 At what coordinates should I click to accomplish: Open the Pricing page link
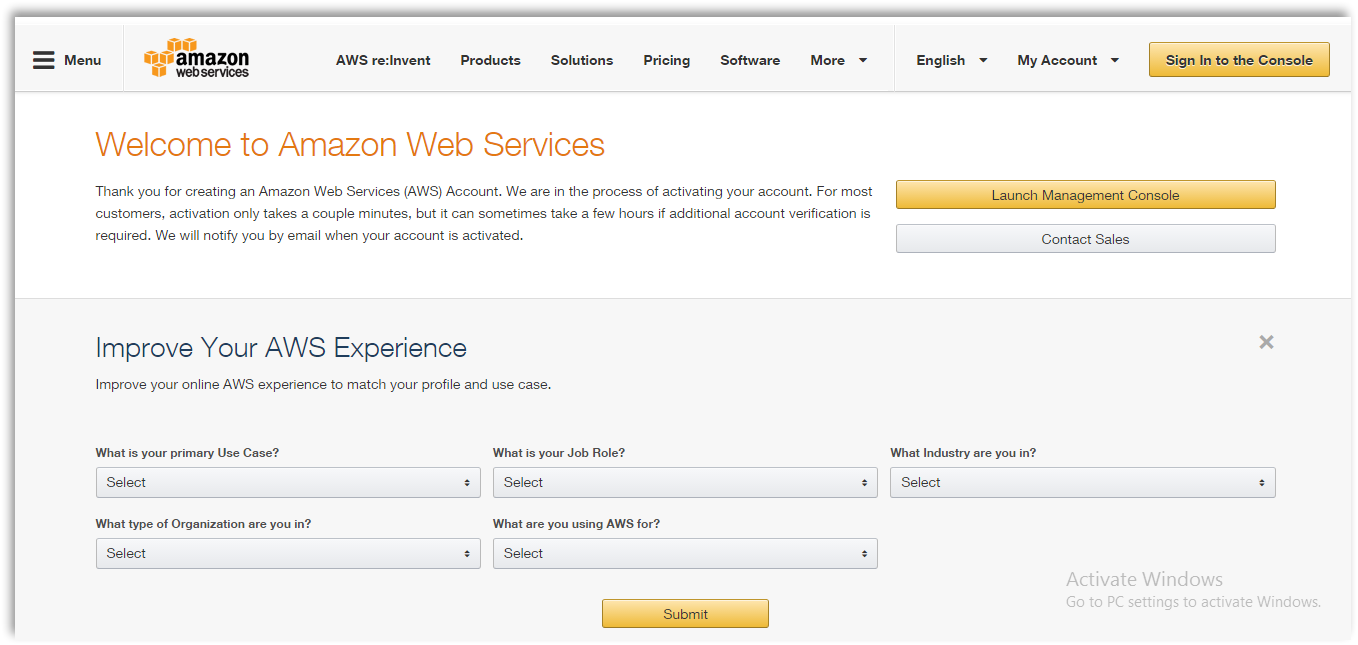667,60
